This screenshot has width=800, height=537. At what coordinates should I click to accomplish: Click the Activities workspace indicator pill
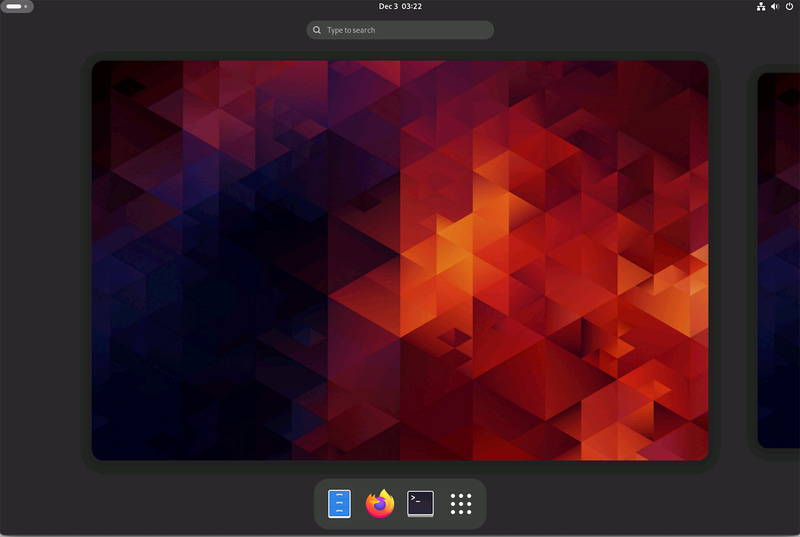(x=17, y=7)
